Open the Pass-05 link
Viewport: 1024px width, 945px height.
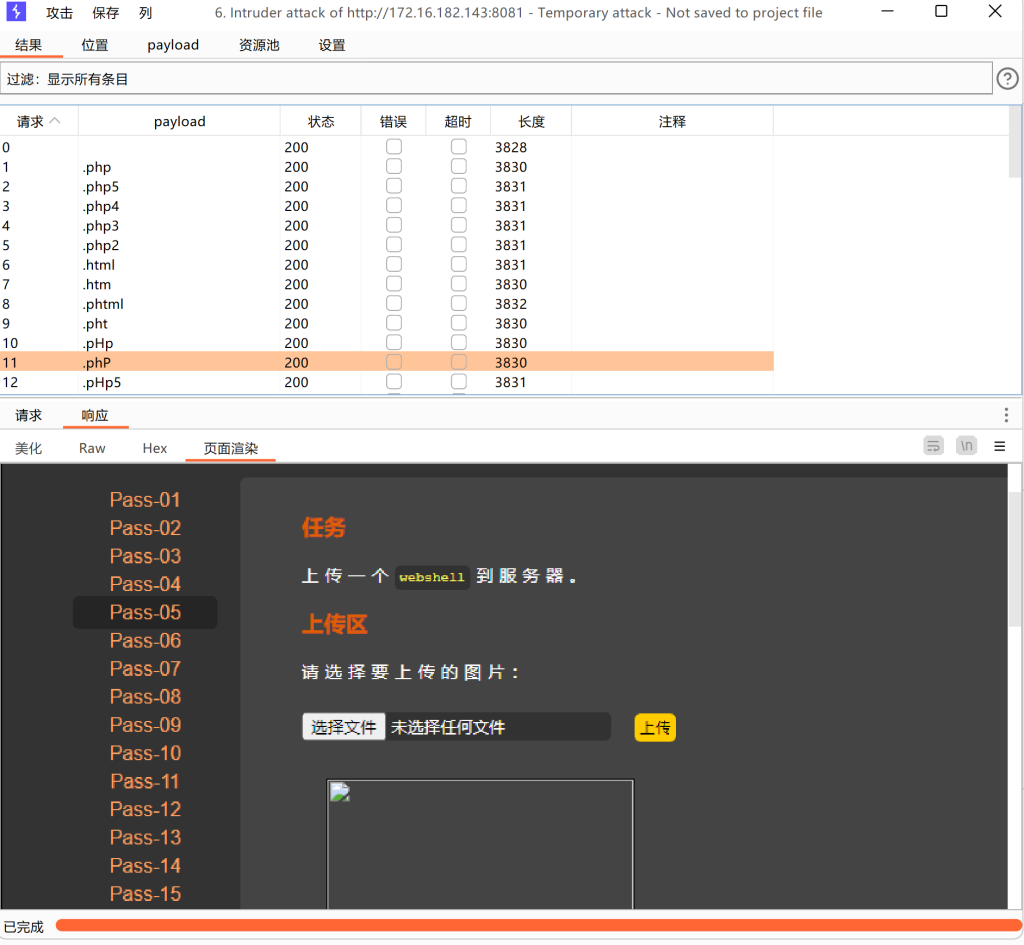point(145,612)
